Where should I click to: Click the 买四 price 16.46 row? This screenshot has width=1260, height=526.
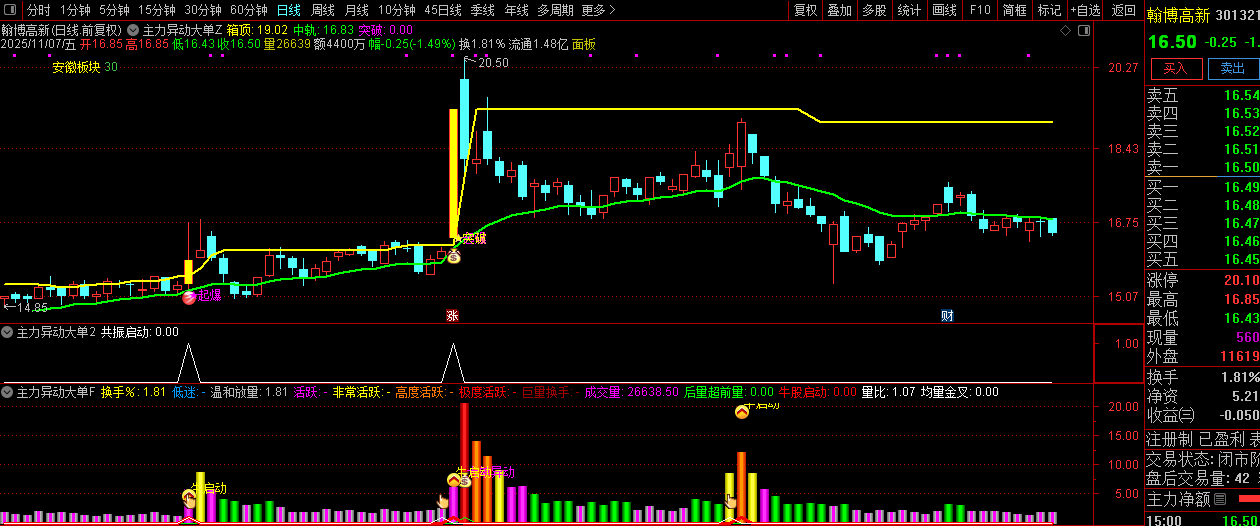tap(1202, 242)
